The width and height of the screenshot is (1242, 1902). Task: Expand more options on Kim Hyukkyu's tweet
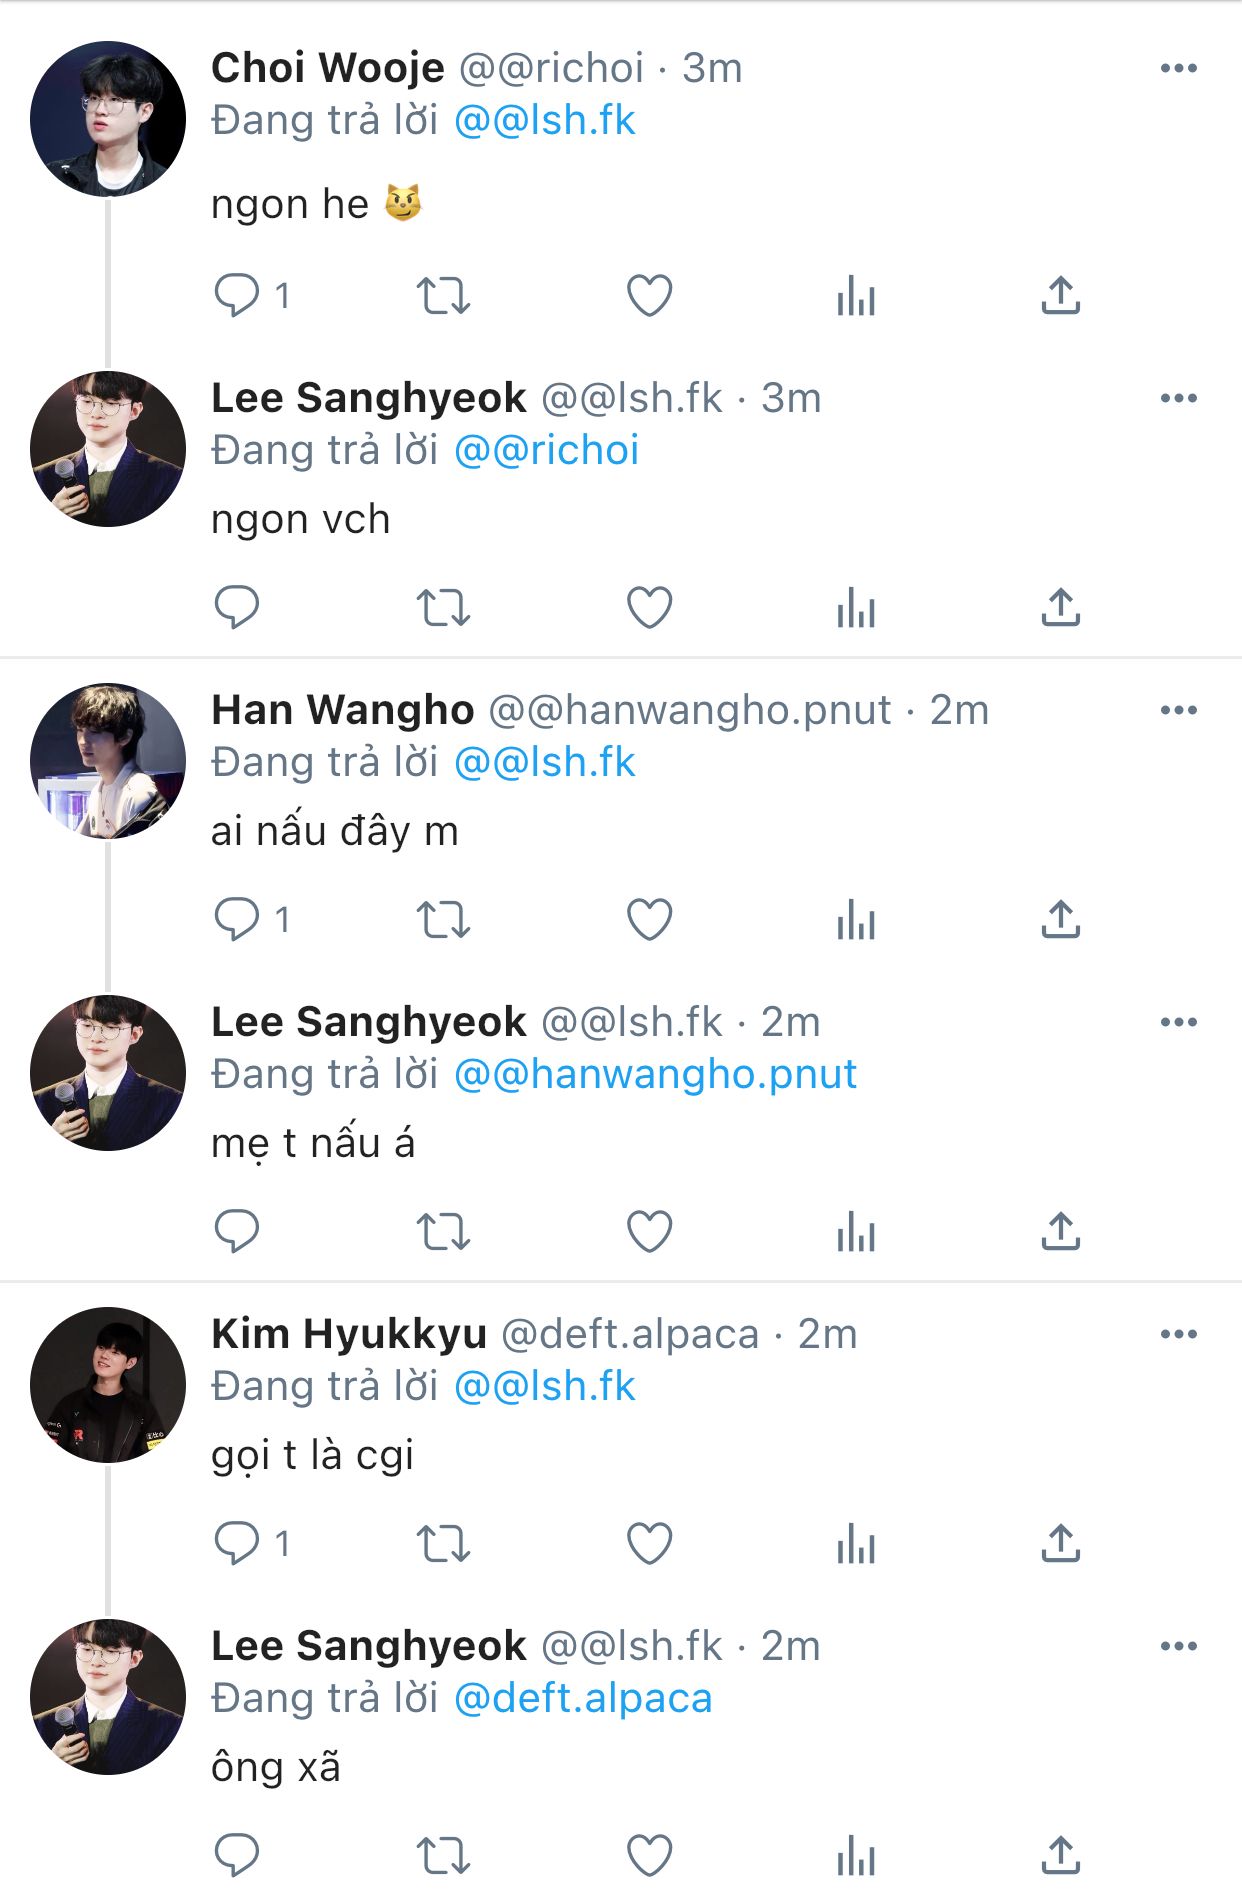click(1178, 1334)
